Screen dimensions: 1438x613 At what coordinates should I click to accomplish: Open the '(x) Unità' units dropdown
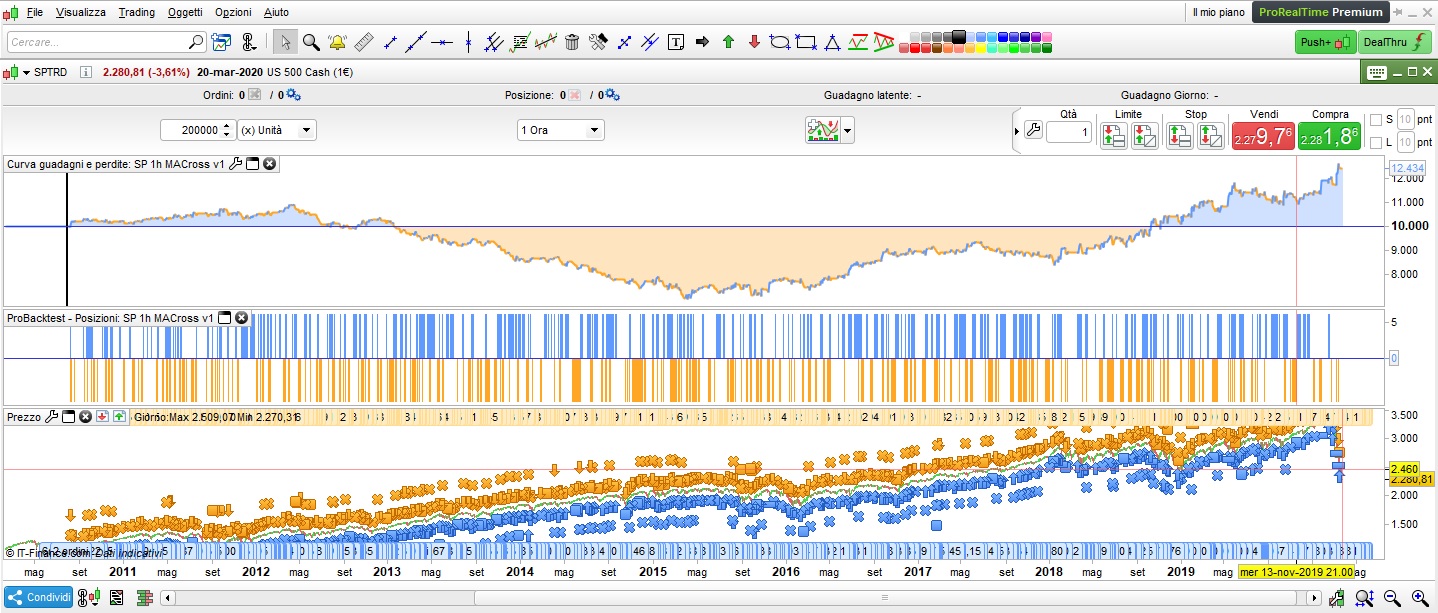click(277, 130)
